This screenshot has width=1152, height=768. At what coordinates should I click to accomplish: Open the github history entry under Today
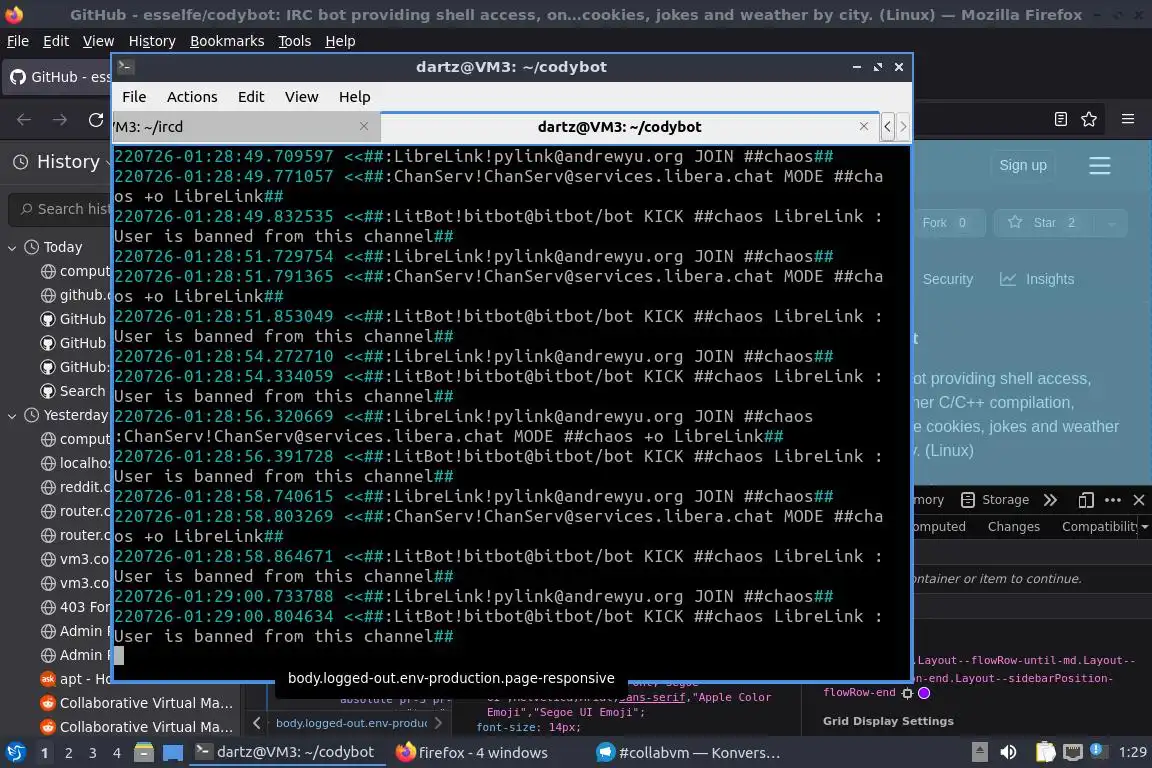tap(76, 295)
